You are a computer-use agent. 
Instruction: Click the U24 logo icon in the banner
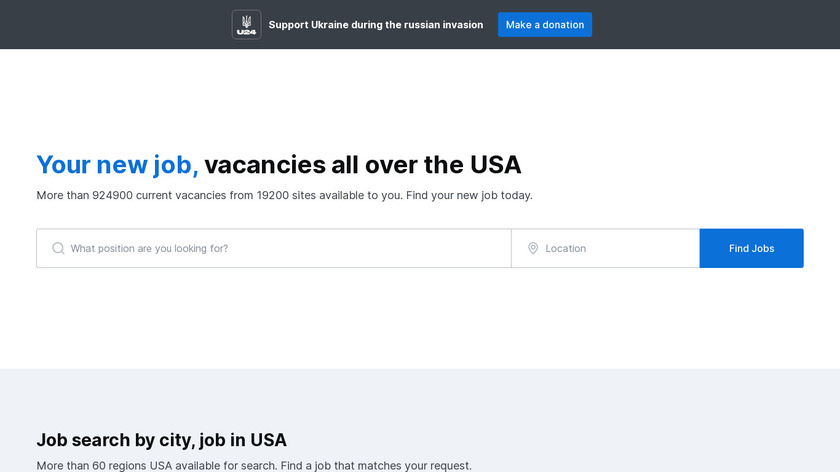pyautogui.click(x=246, y=25)
